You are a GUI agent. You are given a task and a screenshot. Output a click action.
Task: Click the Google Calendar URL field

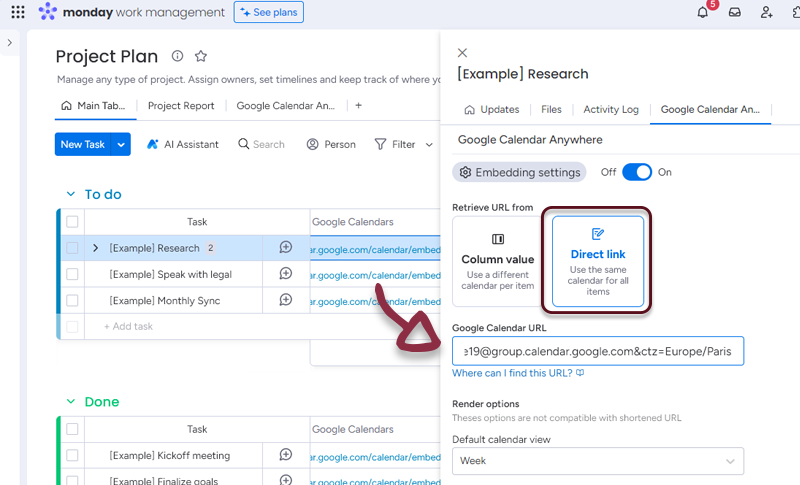tap(597, 351)
